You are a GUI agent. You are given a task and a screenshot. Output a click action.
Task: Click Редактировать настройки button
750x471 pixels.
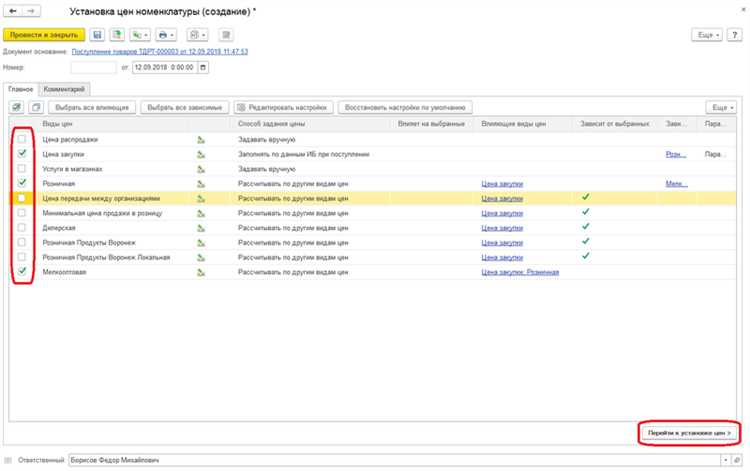point(283,108)
